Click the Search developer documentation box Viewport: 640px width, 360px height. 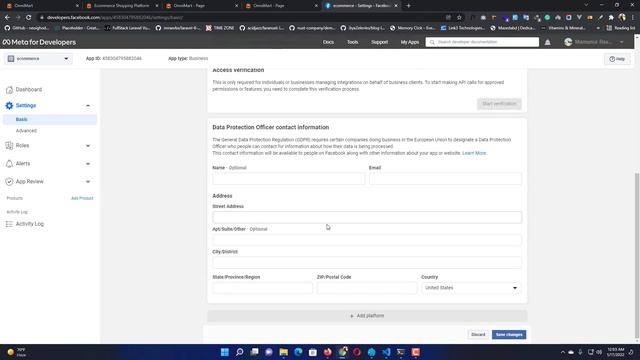[482, 42]
